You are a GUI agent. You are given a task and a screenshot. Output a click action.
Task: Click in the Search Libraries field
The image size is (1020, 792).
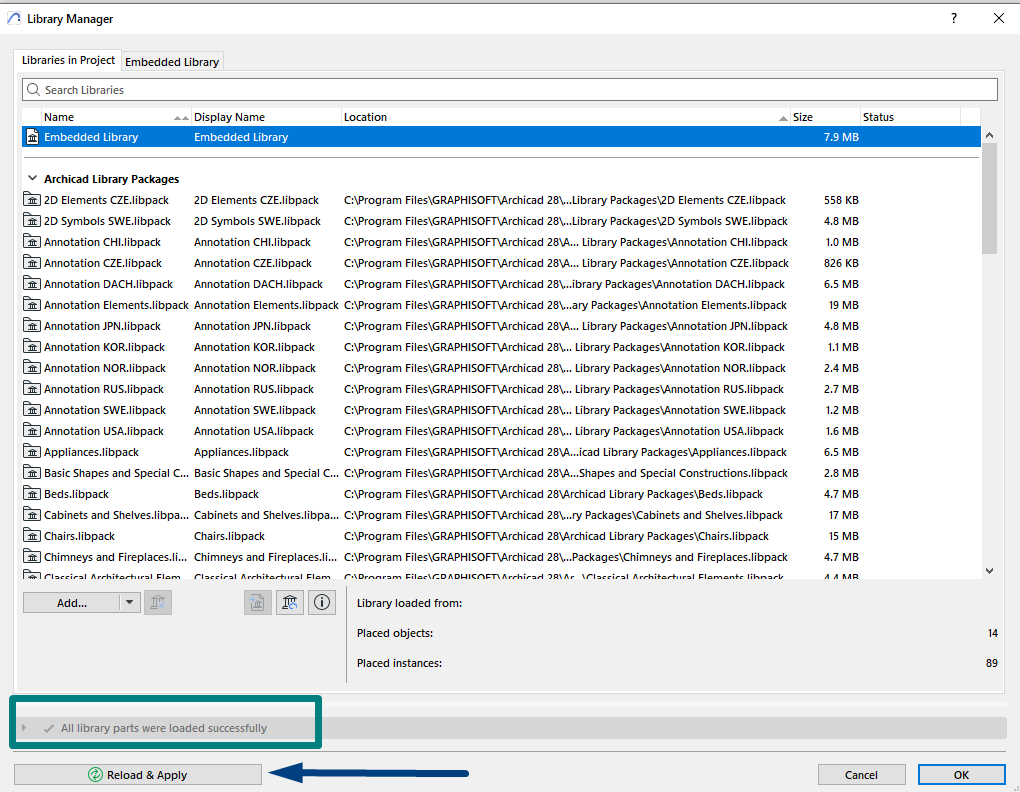(x=510, y=90)
